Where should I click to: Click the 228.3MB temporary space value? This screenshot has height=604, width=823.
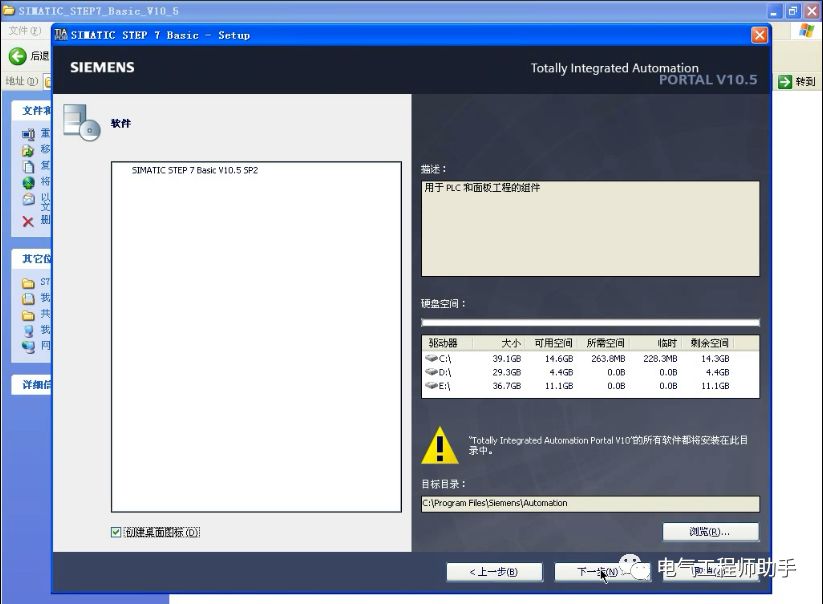tap(660, 358)
